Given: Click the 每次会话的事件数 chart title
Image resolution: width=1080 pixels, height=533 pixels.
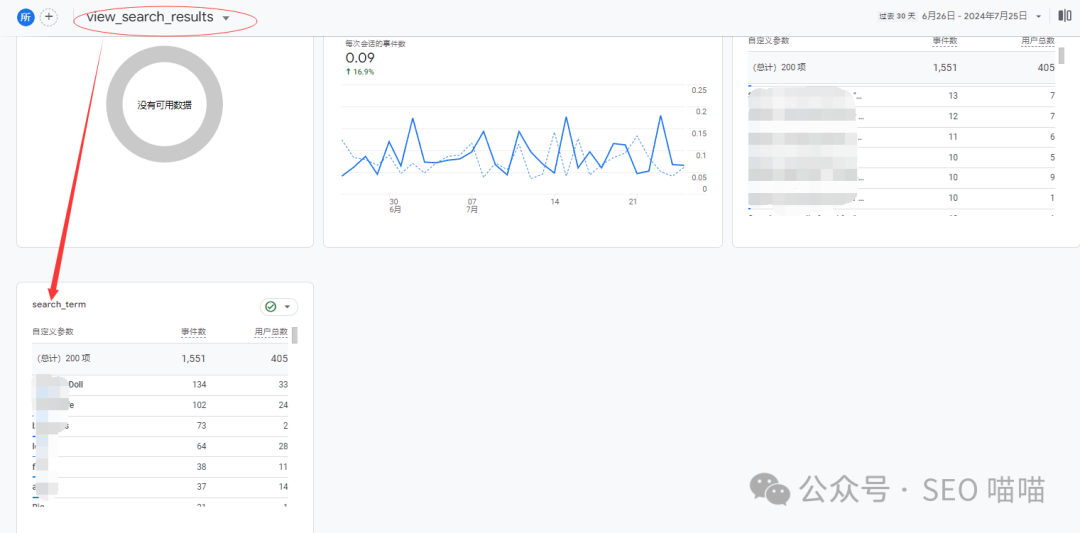Looking at the screenshot, I should tap(375, 43).
